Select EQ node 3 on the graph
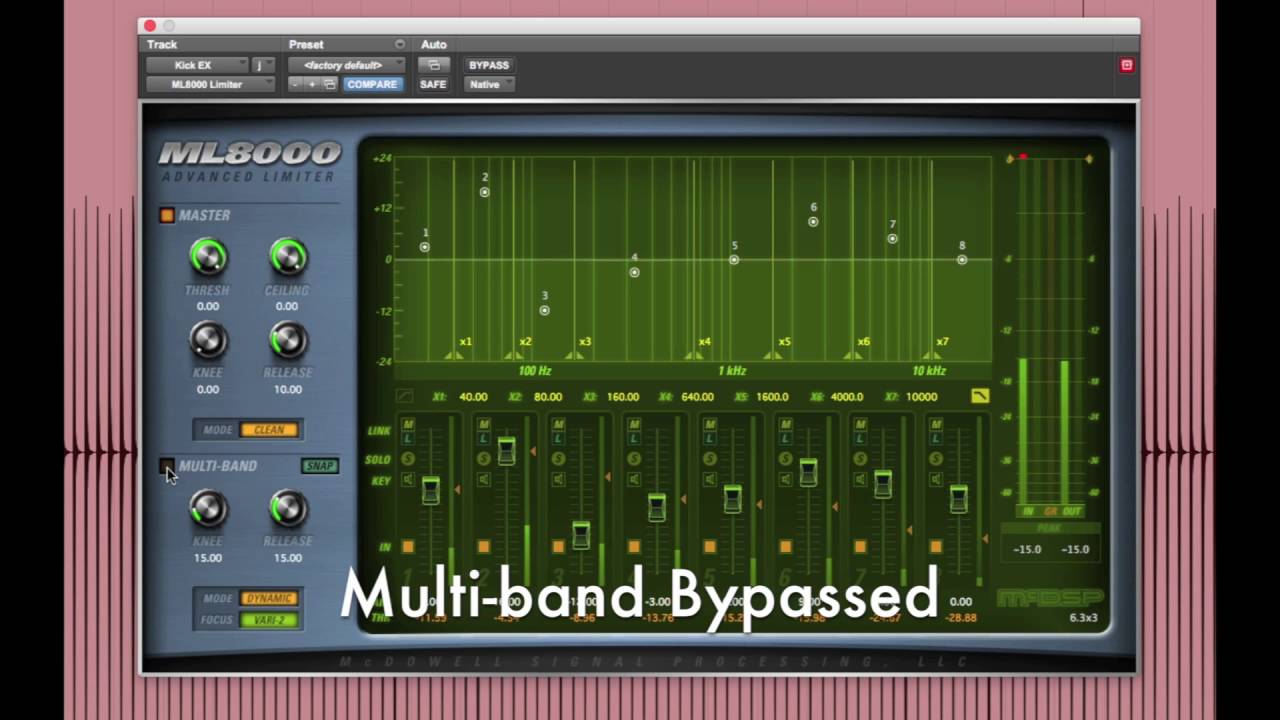The image size is (1280, 720). [545, 310]
